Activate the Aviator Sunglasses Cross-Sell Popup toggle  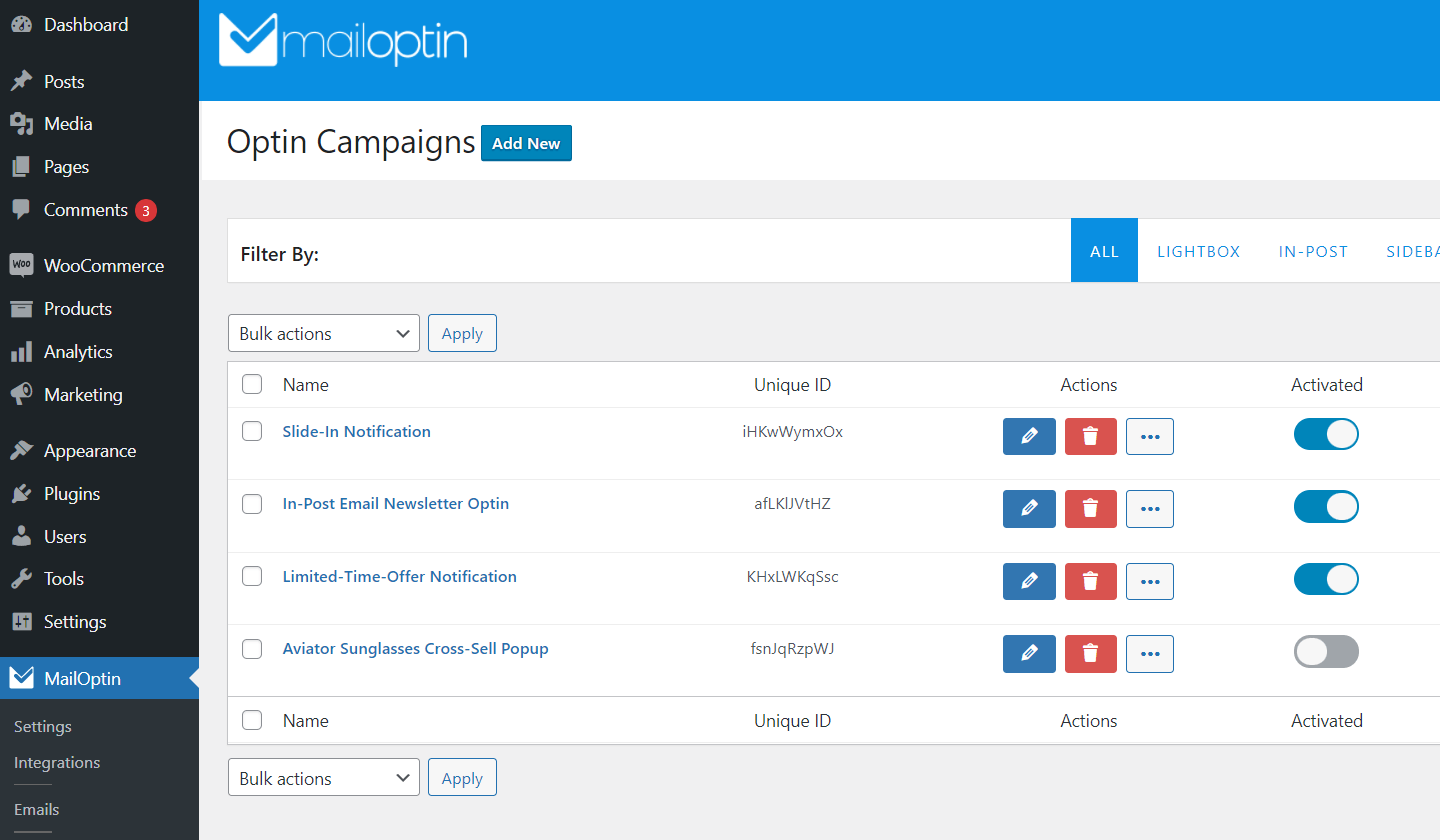click(x=1326, y=652)
